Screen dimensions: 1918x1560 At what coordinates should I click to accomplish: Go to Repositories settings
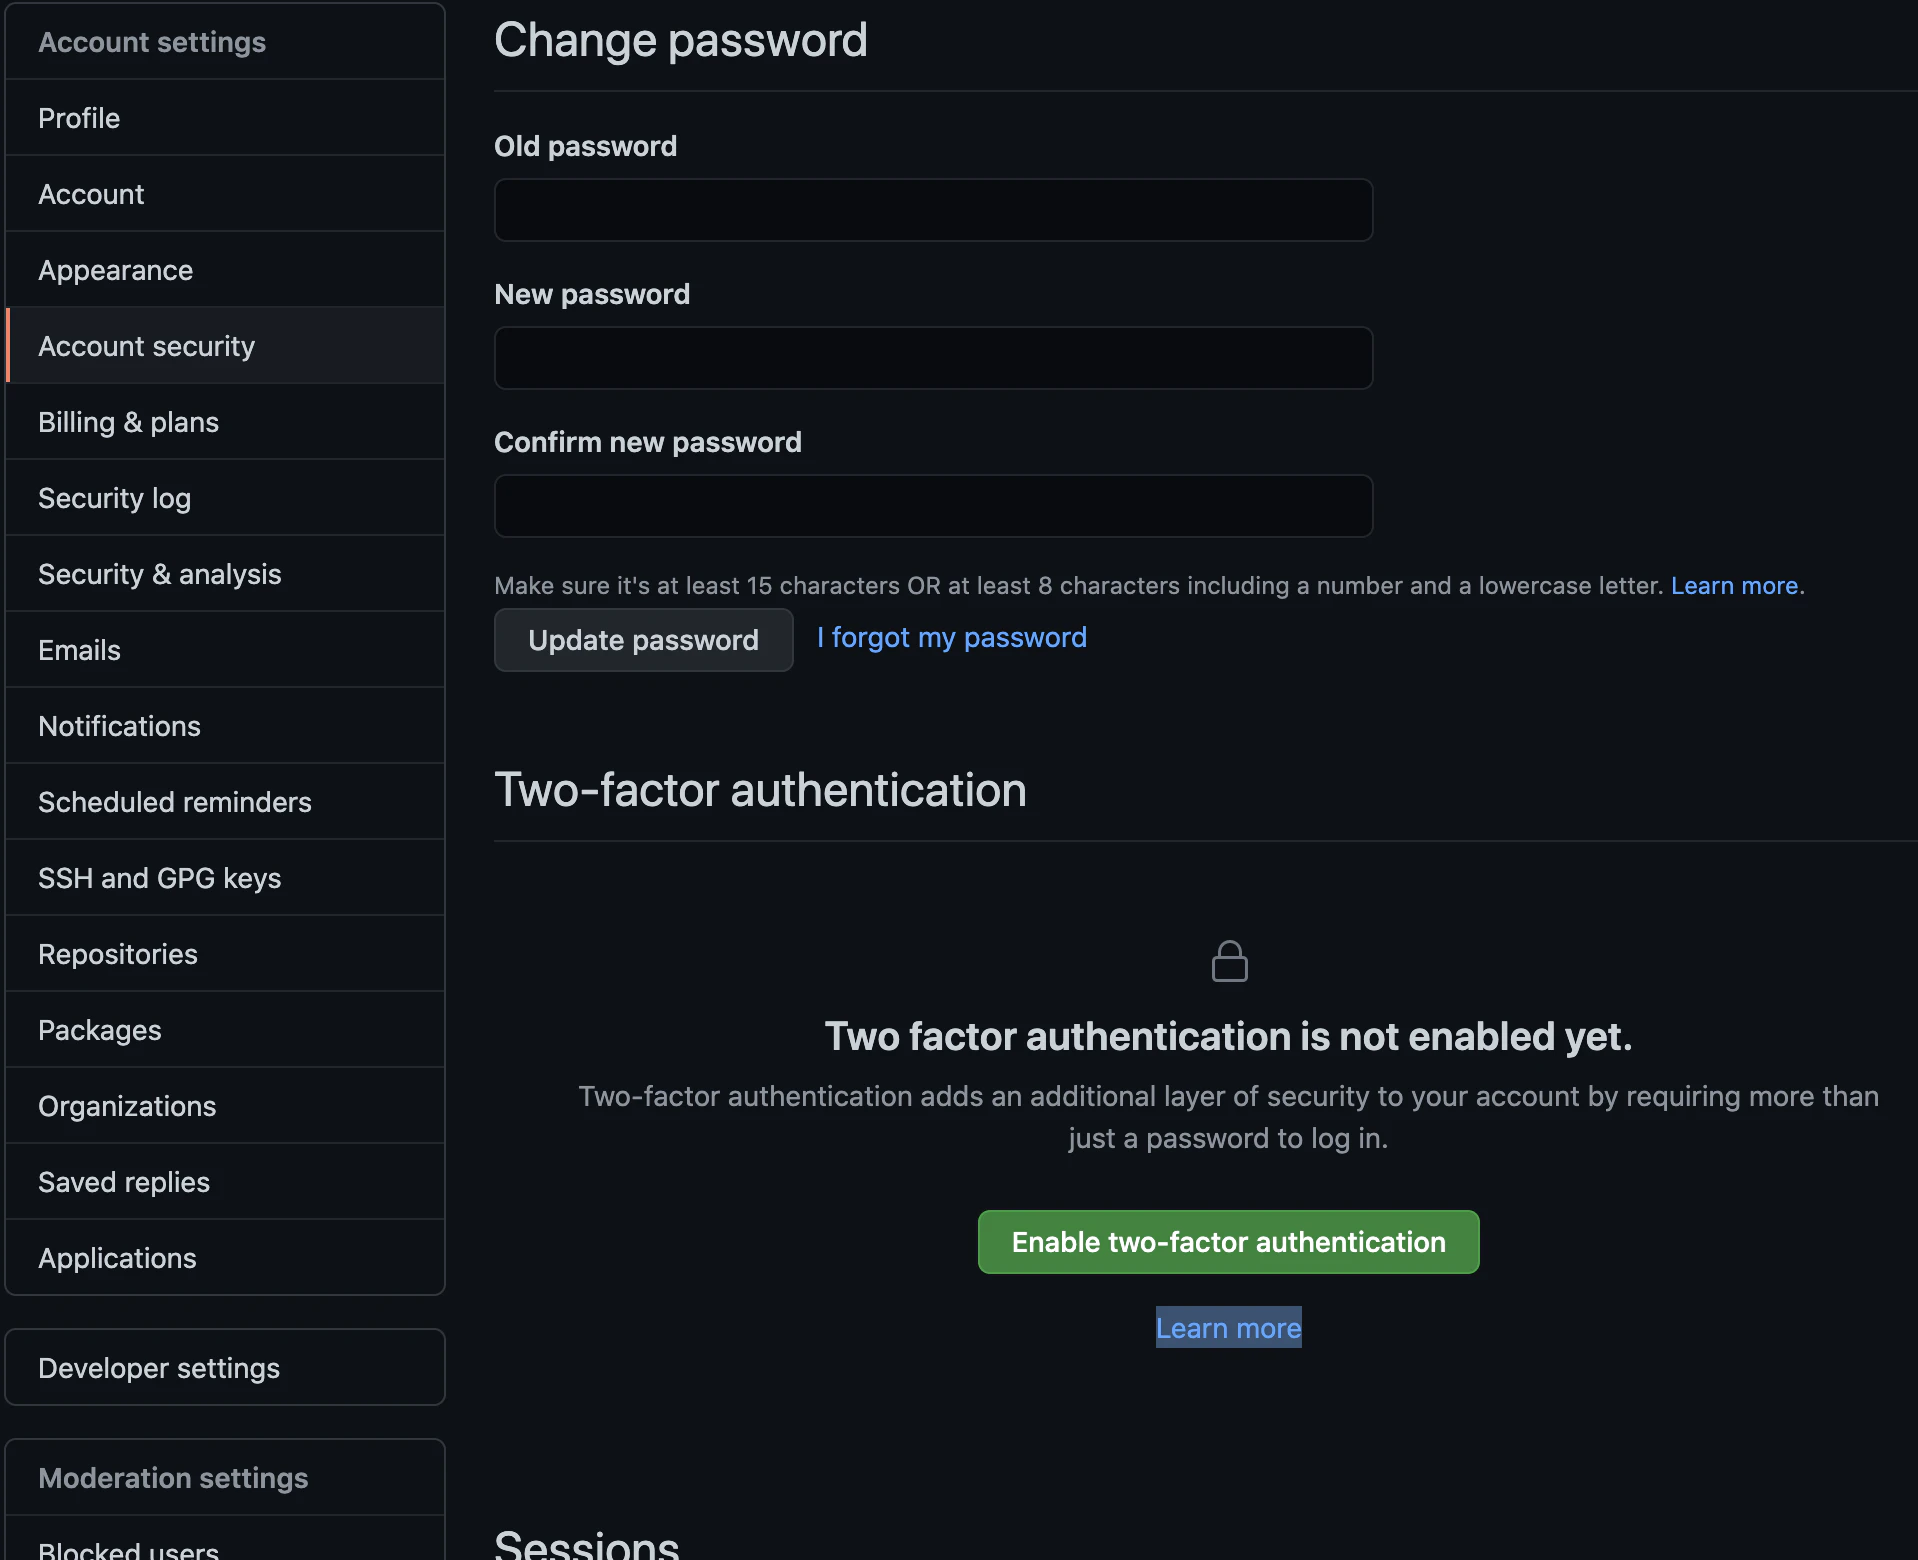click(225, 954)
